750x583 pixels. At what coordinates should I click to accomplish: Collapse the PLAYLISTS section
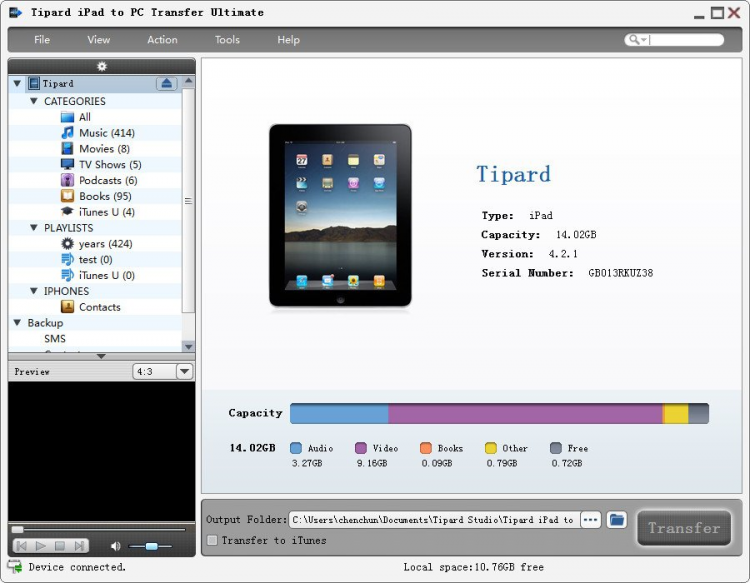33,228
